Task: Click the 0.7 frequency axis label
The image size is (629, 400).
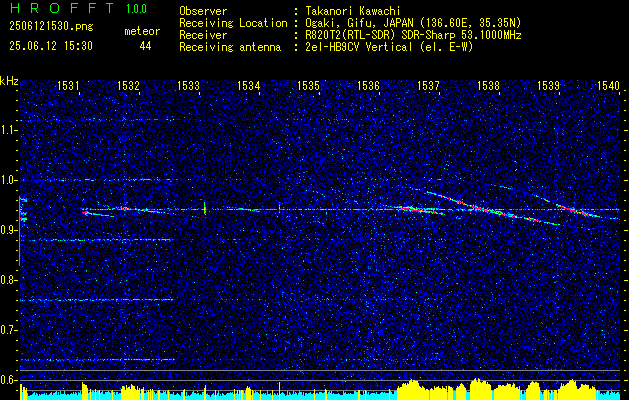Action: coord(8,330)
